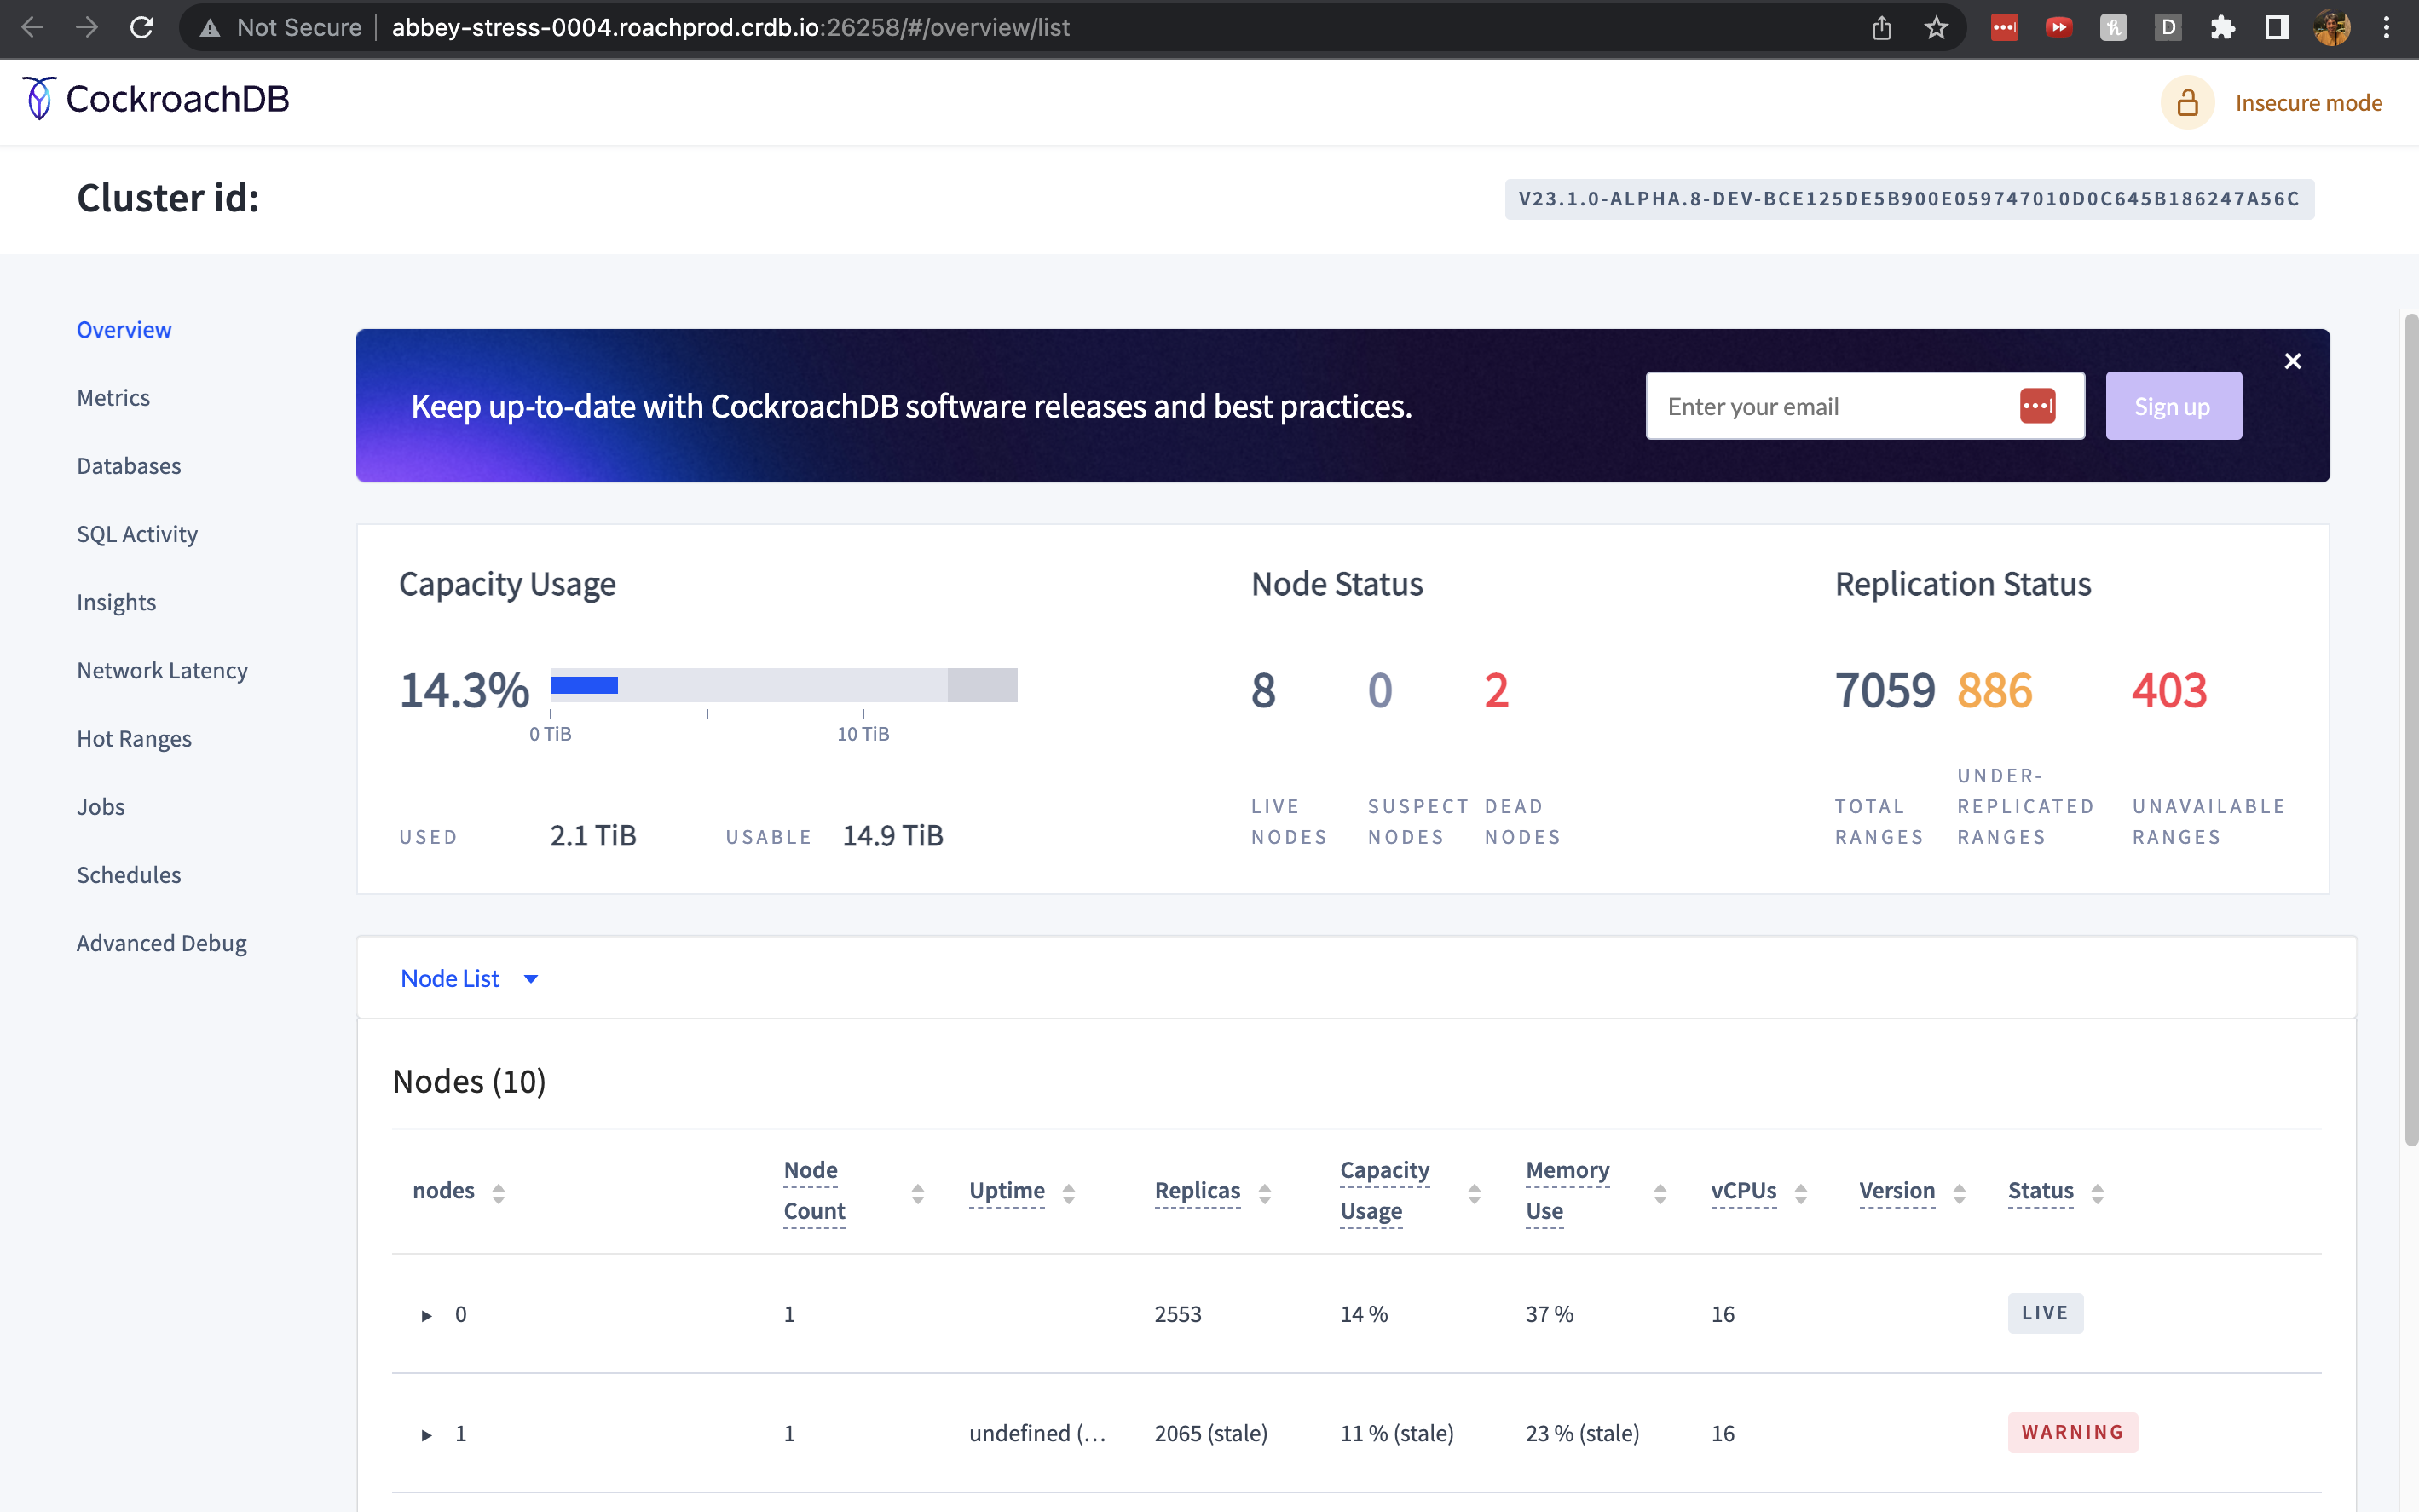Dismiss the email signup banner
Viewport: 2419px width, 1512px height.
click(2292, 361)
